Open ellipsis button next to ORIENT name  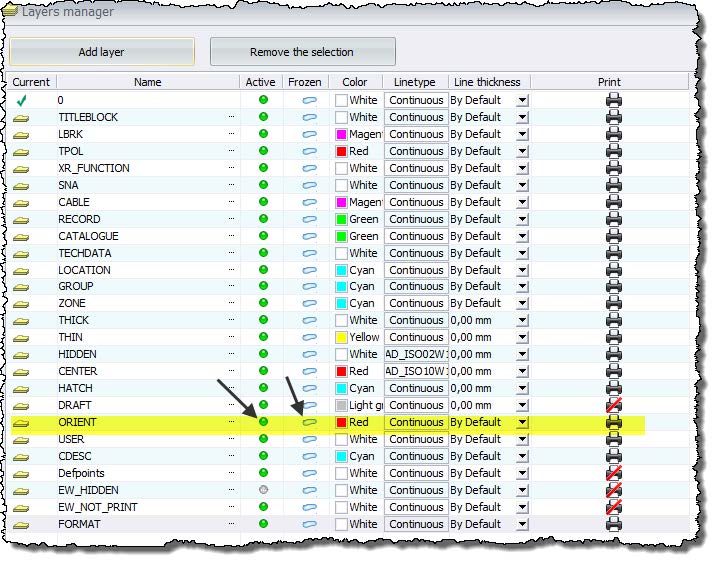(232, 422)
